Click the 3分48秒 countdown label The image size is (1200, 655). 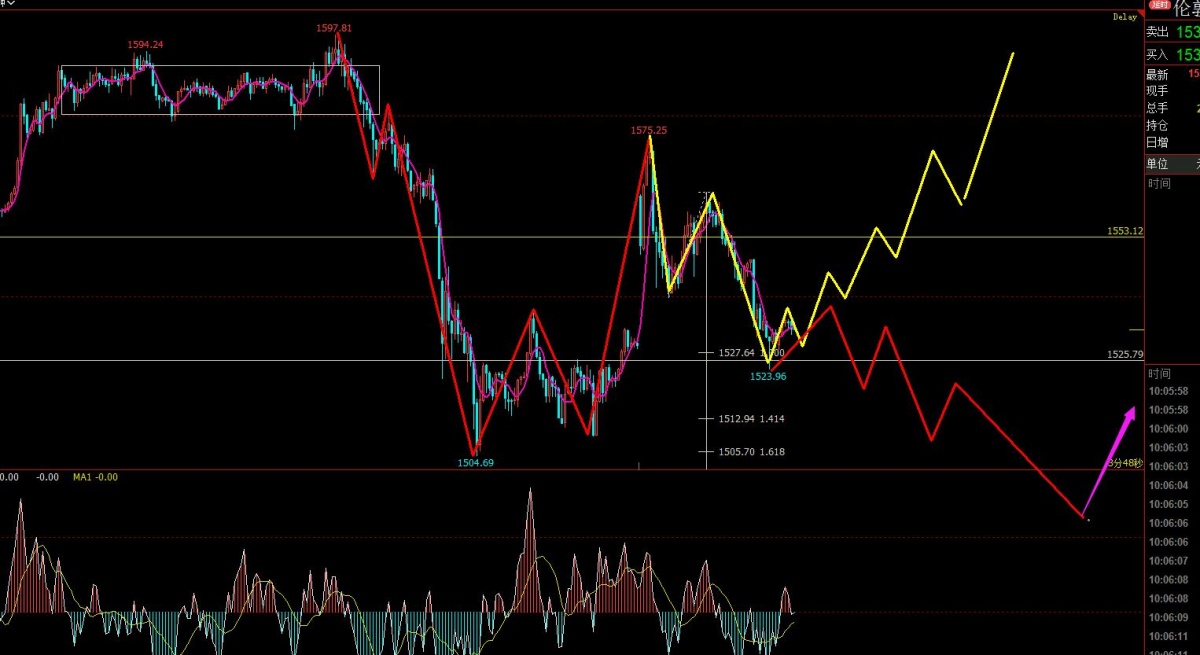1125,463
